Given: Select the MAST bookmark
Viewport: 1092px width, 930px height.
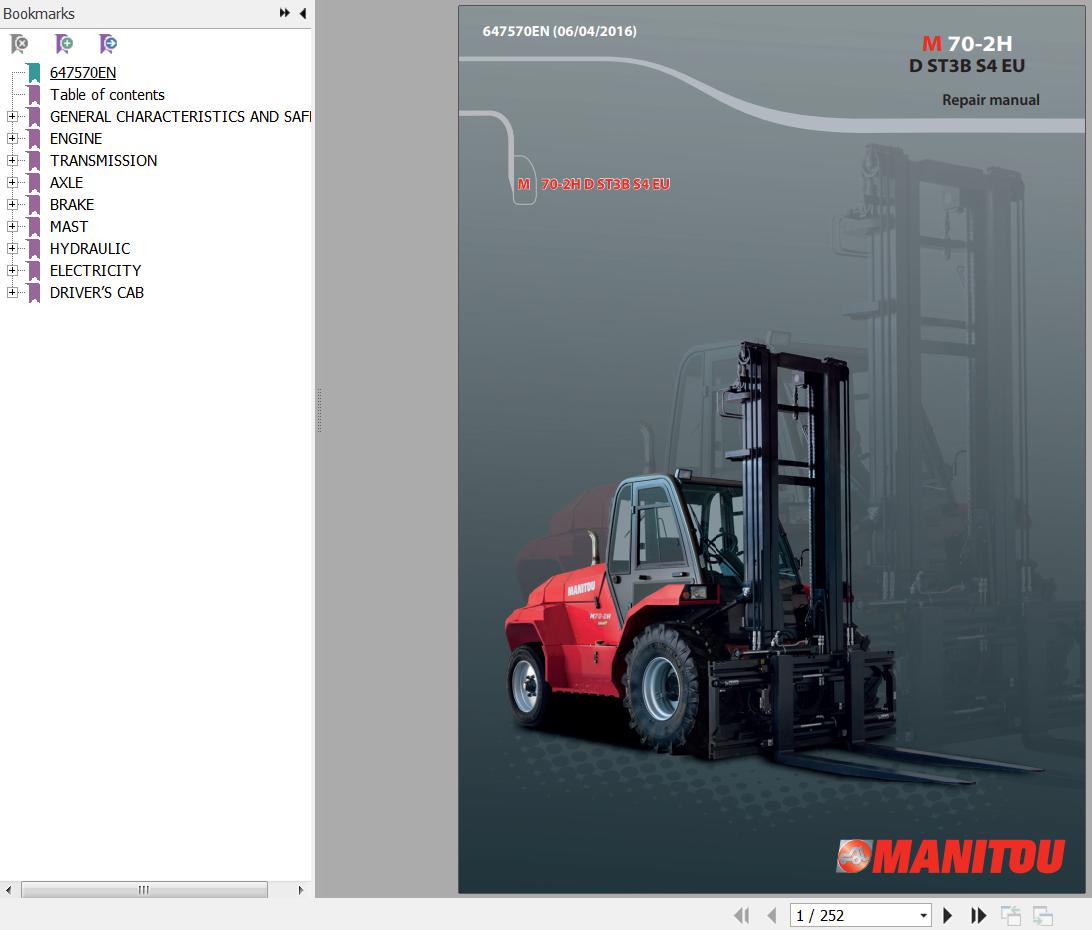Looking at the screenshot, I should 69,226.
